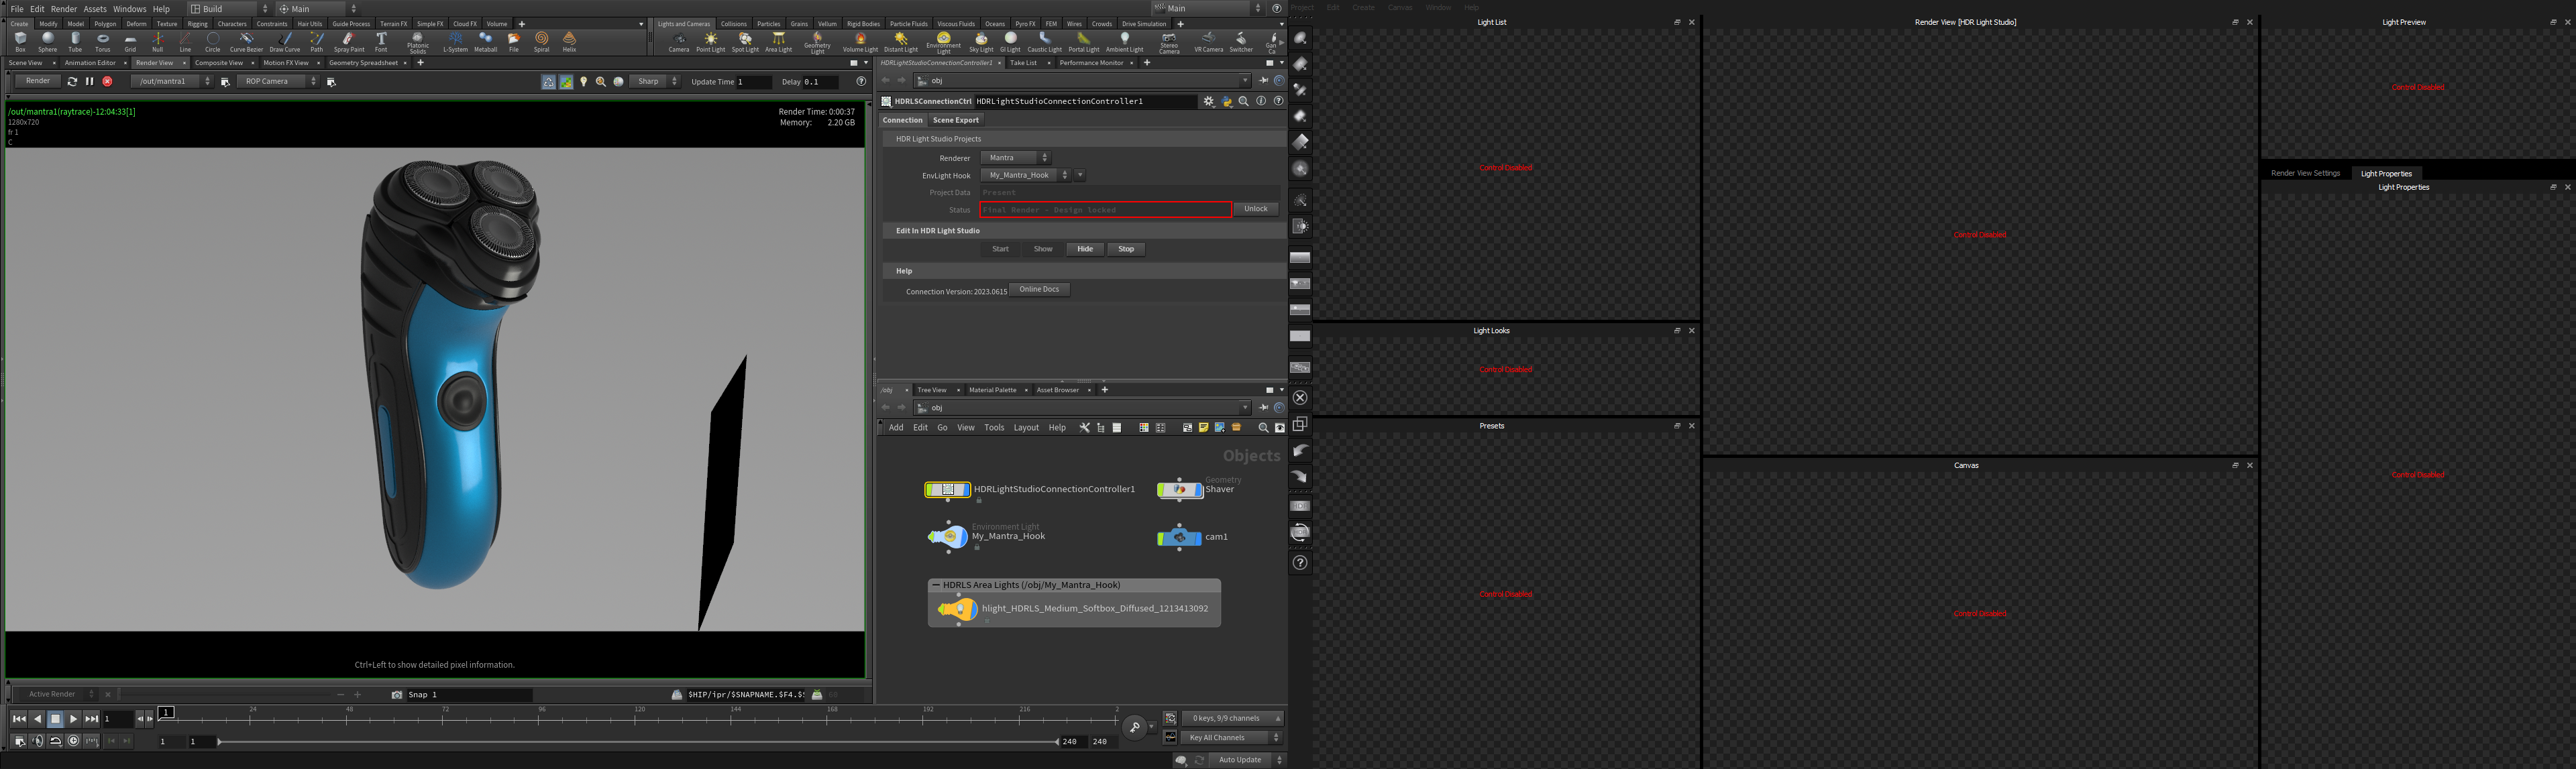Open parameter gear menu for HDRLSConnectionCtrl
This screenshot has height=769, width=2576.
(1209, 101)
